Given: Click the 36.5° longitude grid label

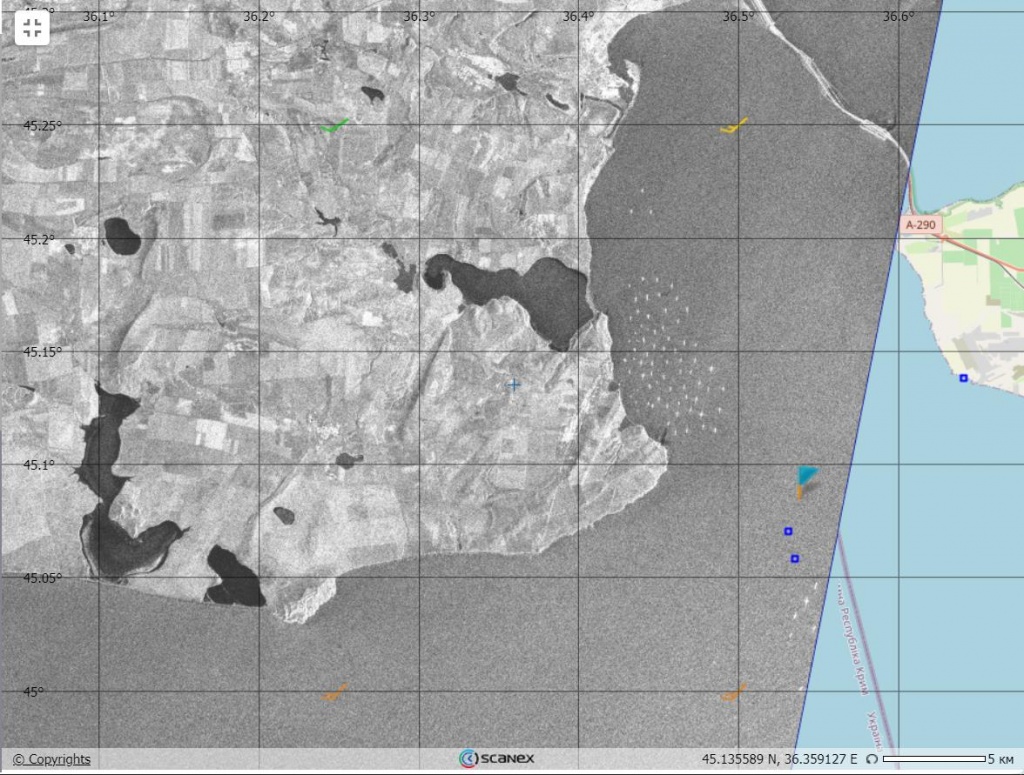Looking at the screenshot, I should [739, 16].
